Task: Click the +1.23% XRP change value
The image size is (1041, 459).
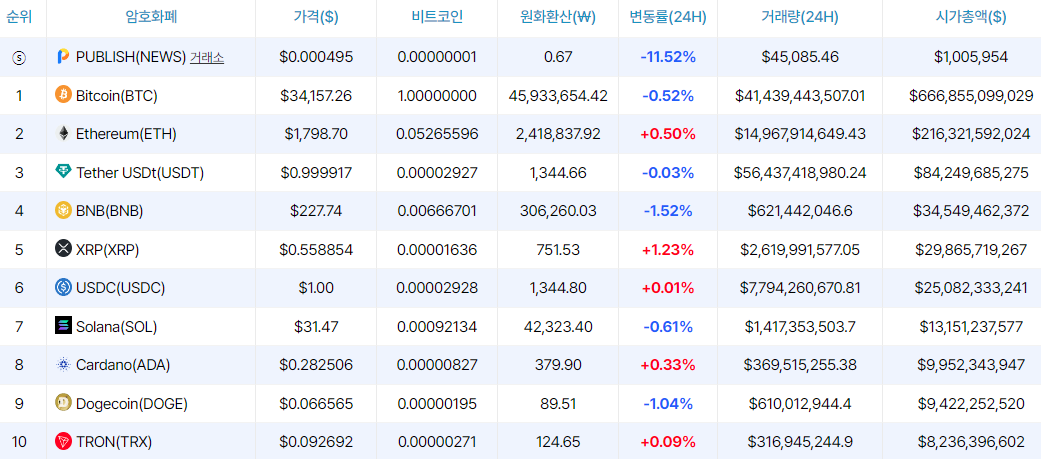Action: 668,250
